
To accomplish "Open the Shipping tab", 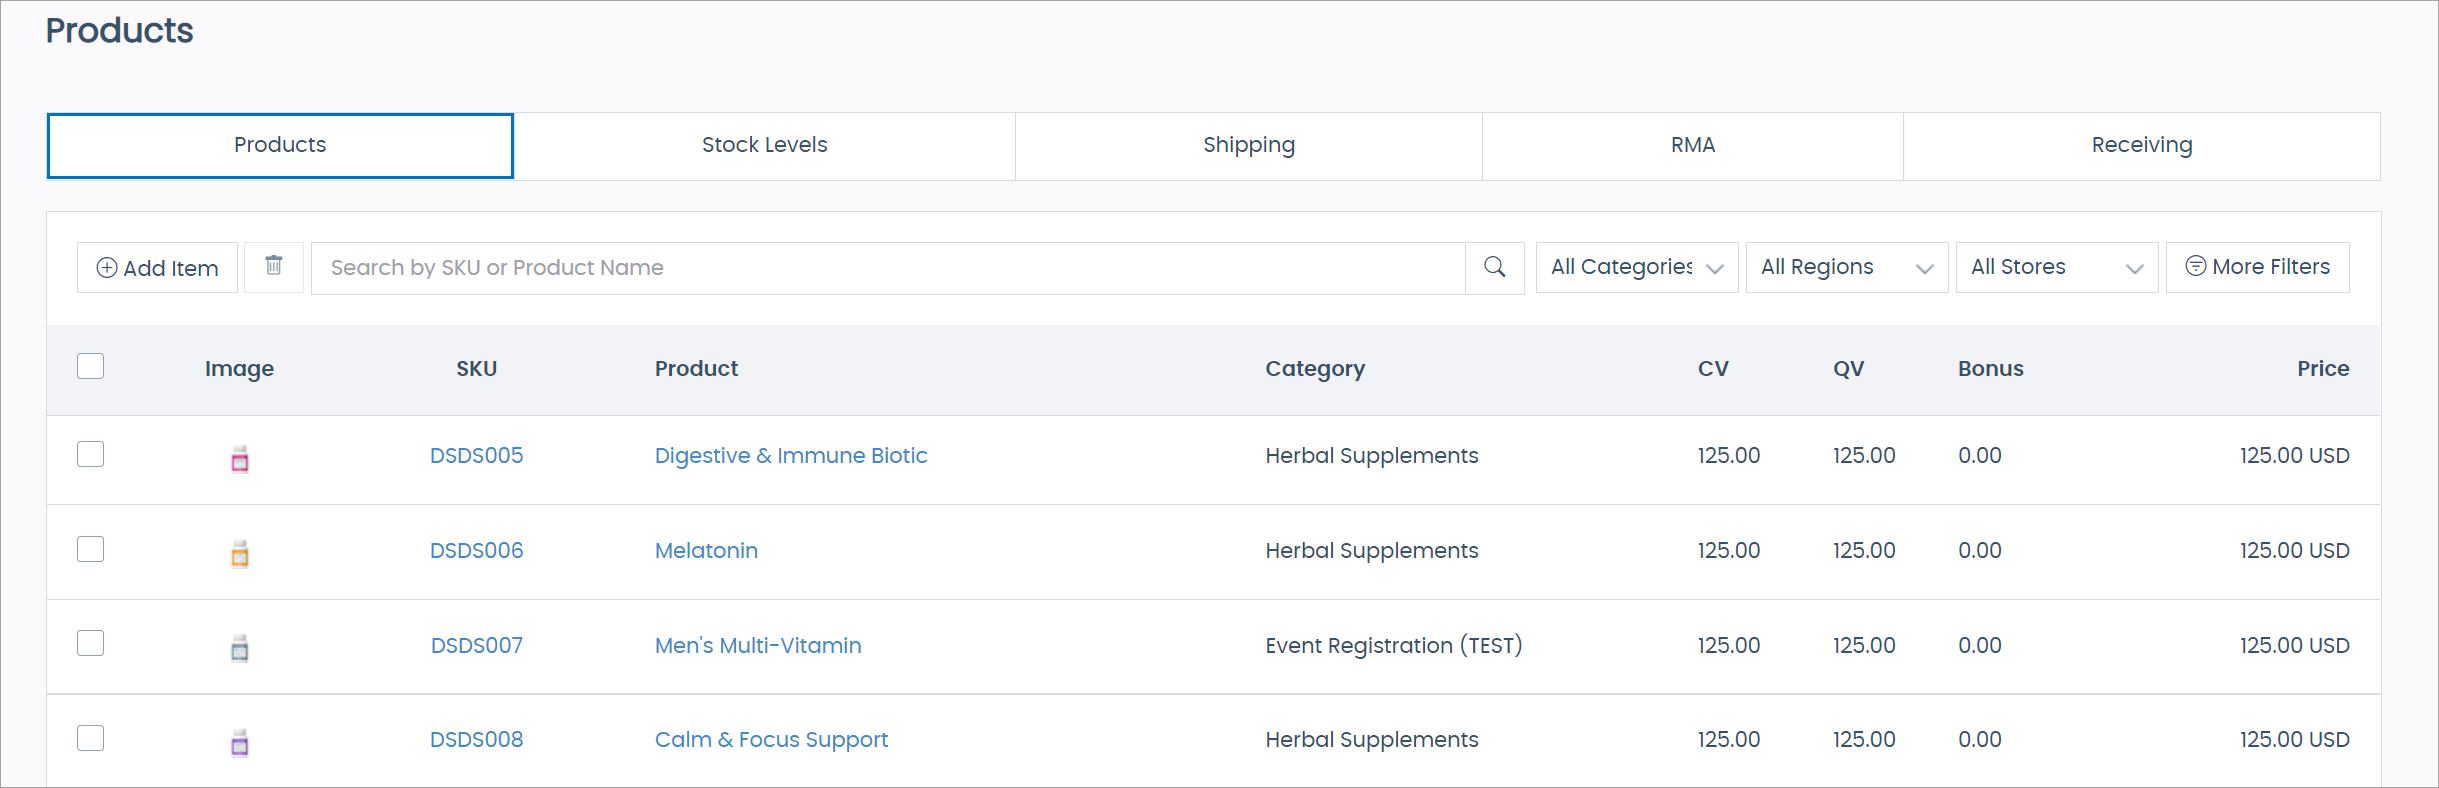I will (x=1248, y=145).
